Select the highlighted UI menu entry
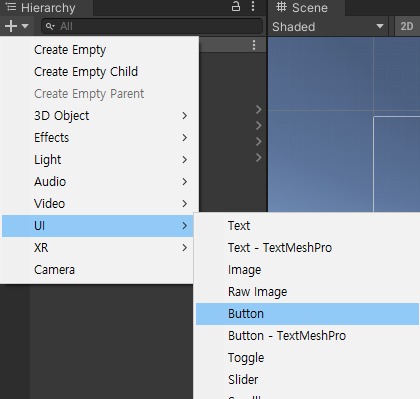The width and height of the screenshot is (420, 399). pos(98,226)
